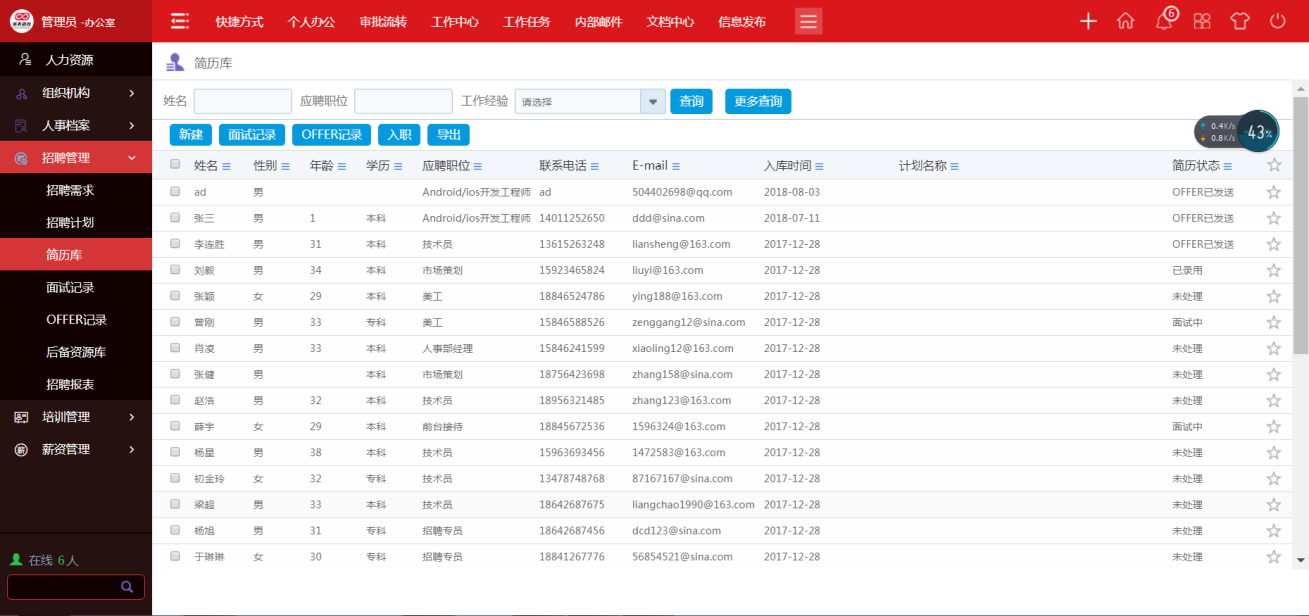Click the t-shirt theme icon
This screenshot has width=1309, height=616.
(1239, 19)
